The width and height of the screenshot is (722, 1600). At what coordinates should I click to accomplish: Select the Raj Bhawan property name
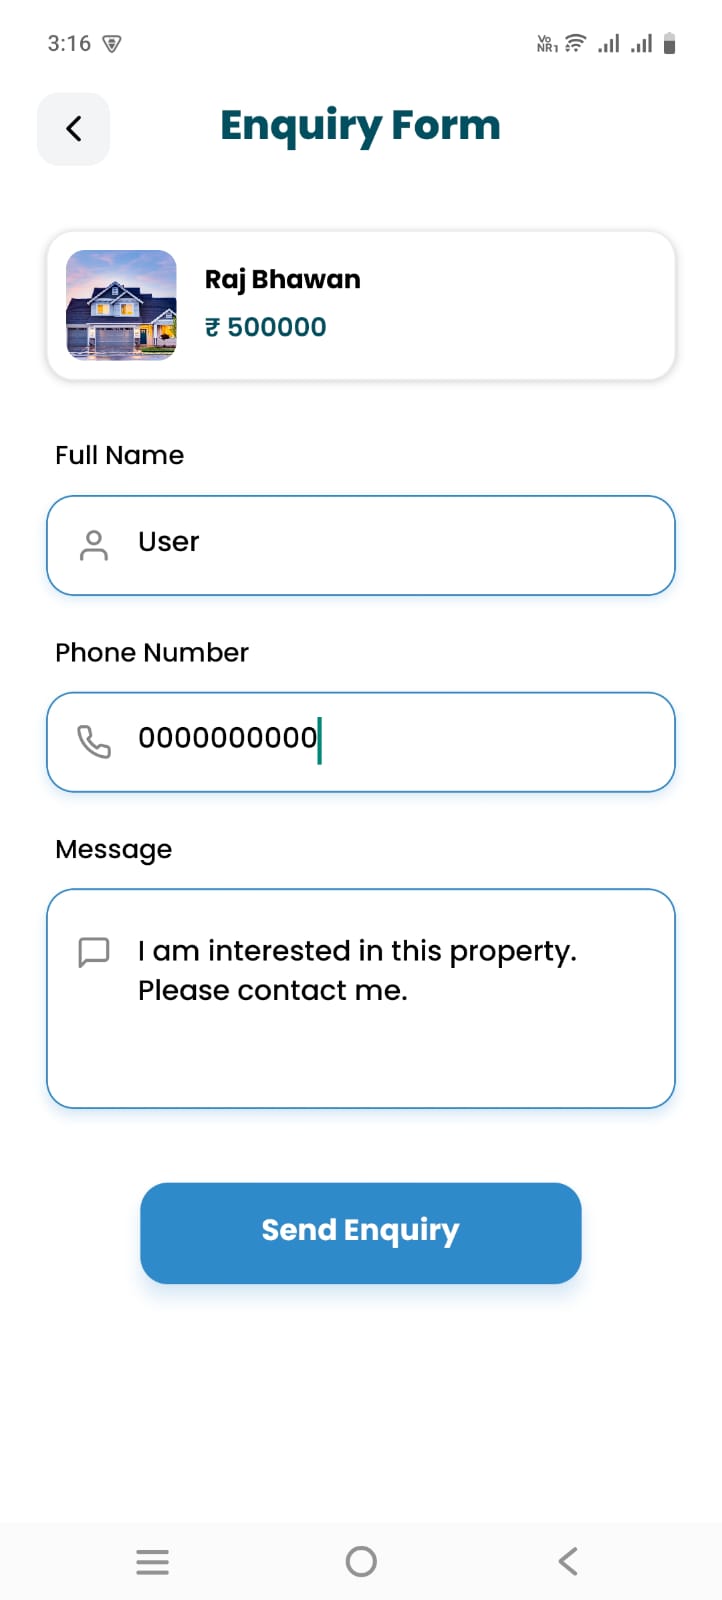pos(282,279)
